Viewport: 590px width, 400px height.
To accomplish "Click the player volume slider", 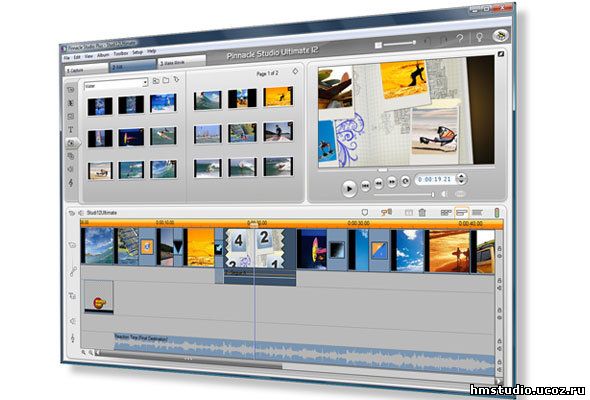I will (404, 195).
